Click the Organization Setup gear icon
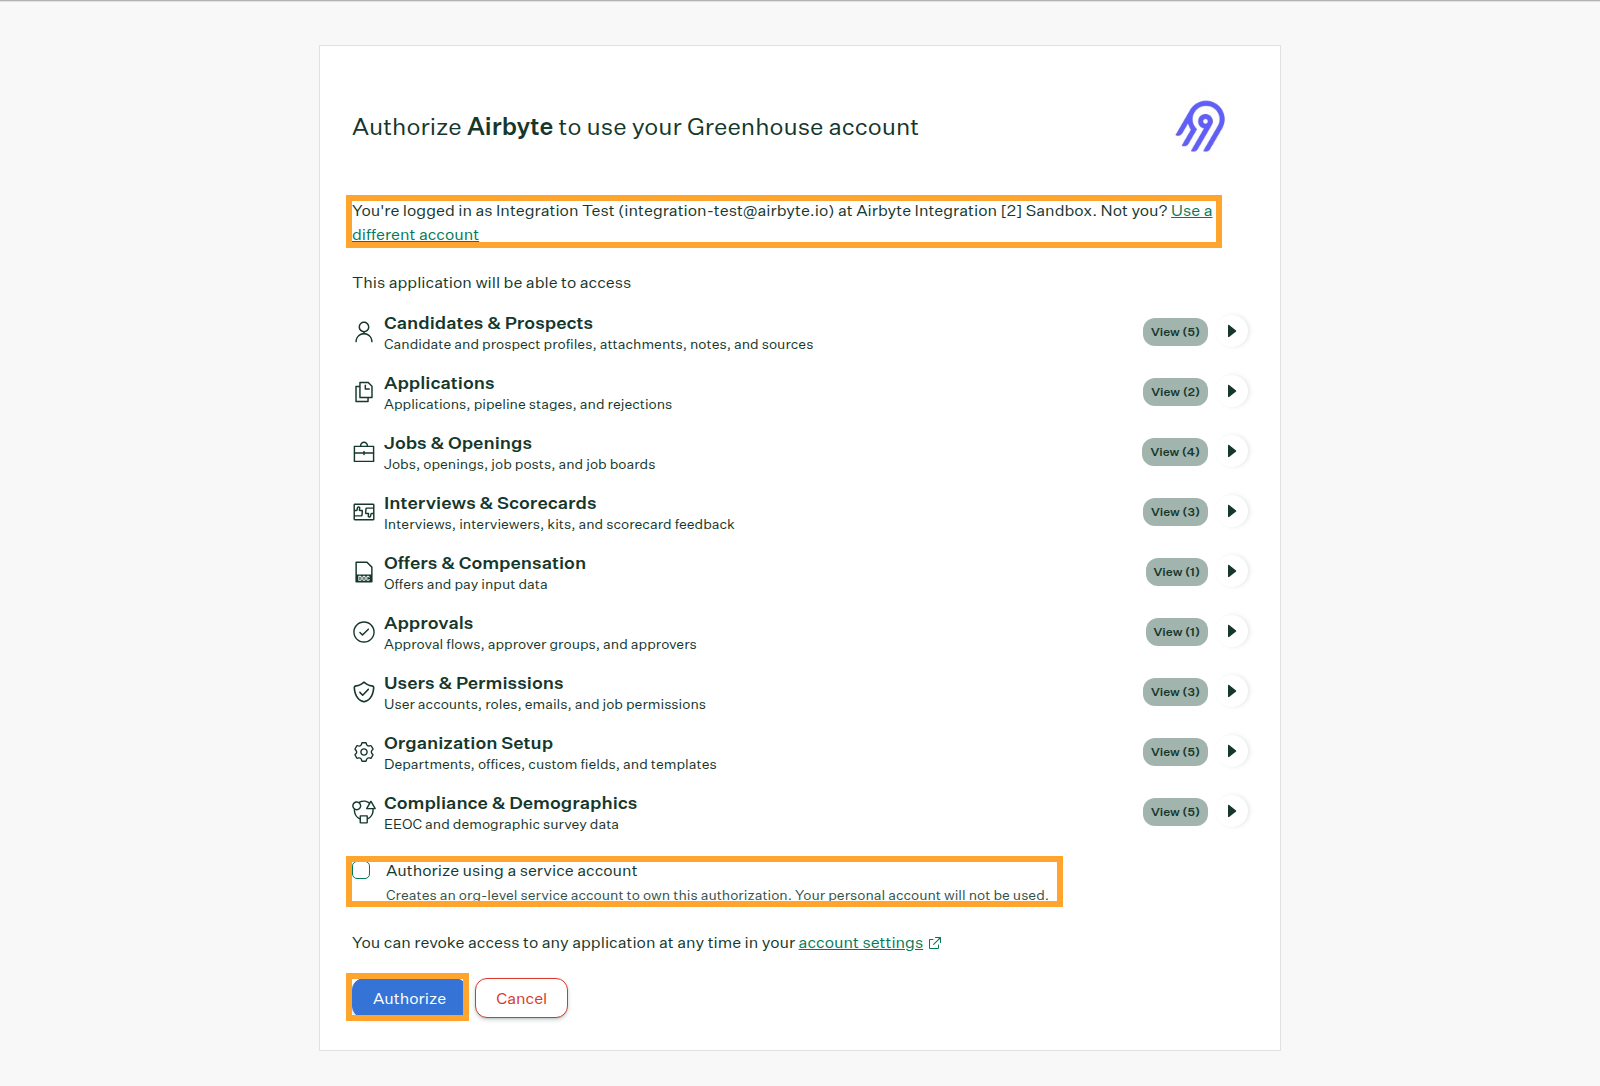 point(364,752)
